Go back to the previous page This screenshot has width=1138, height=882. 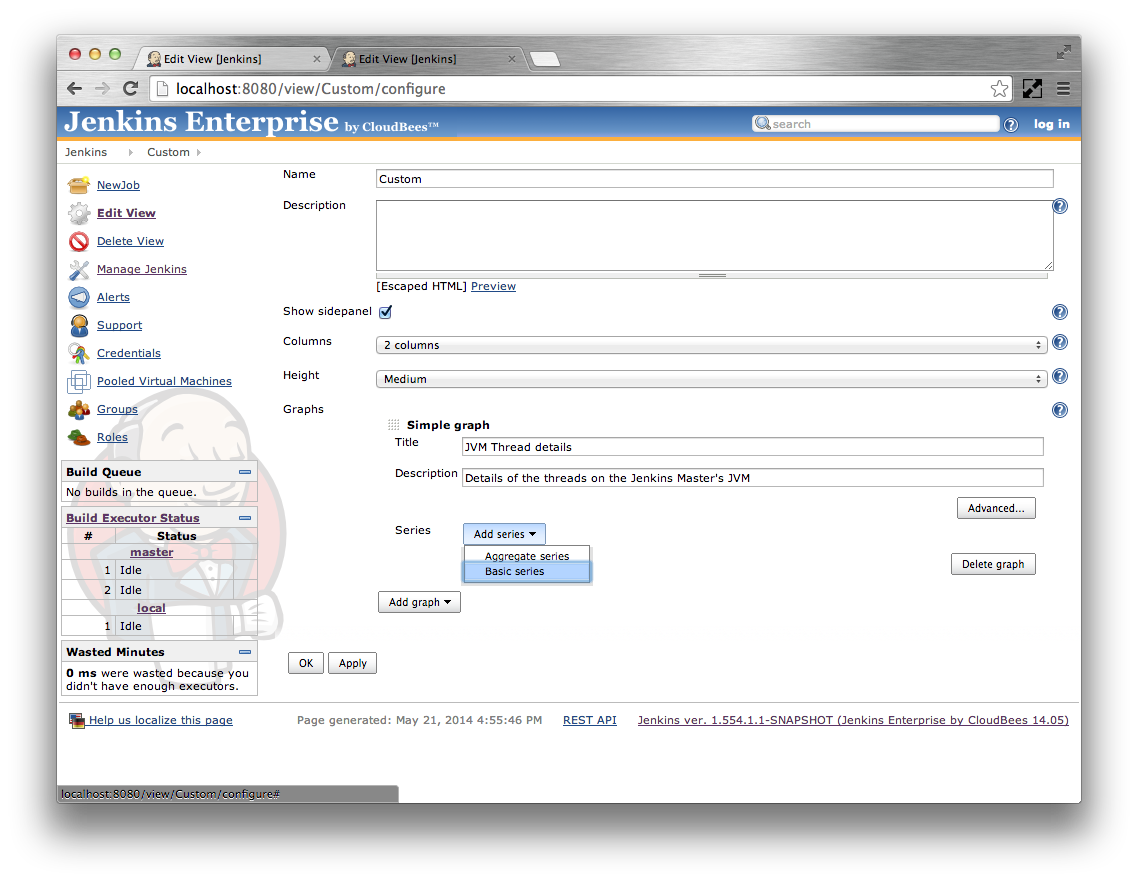click(74, 89)
